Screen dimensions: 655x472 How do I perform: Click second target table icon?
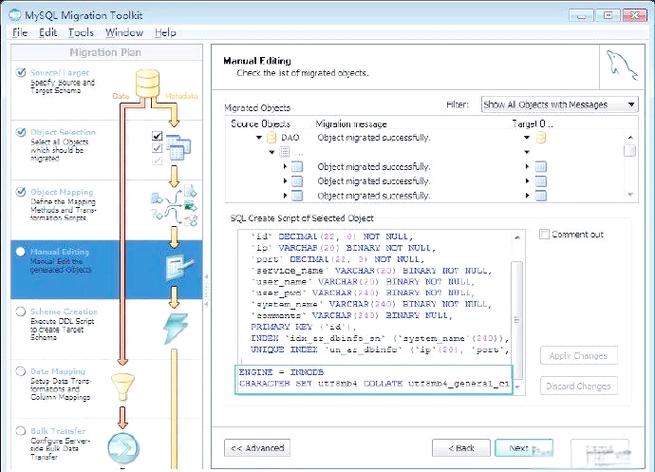(541, 181)
